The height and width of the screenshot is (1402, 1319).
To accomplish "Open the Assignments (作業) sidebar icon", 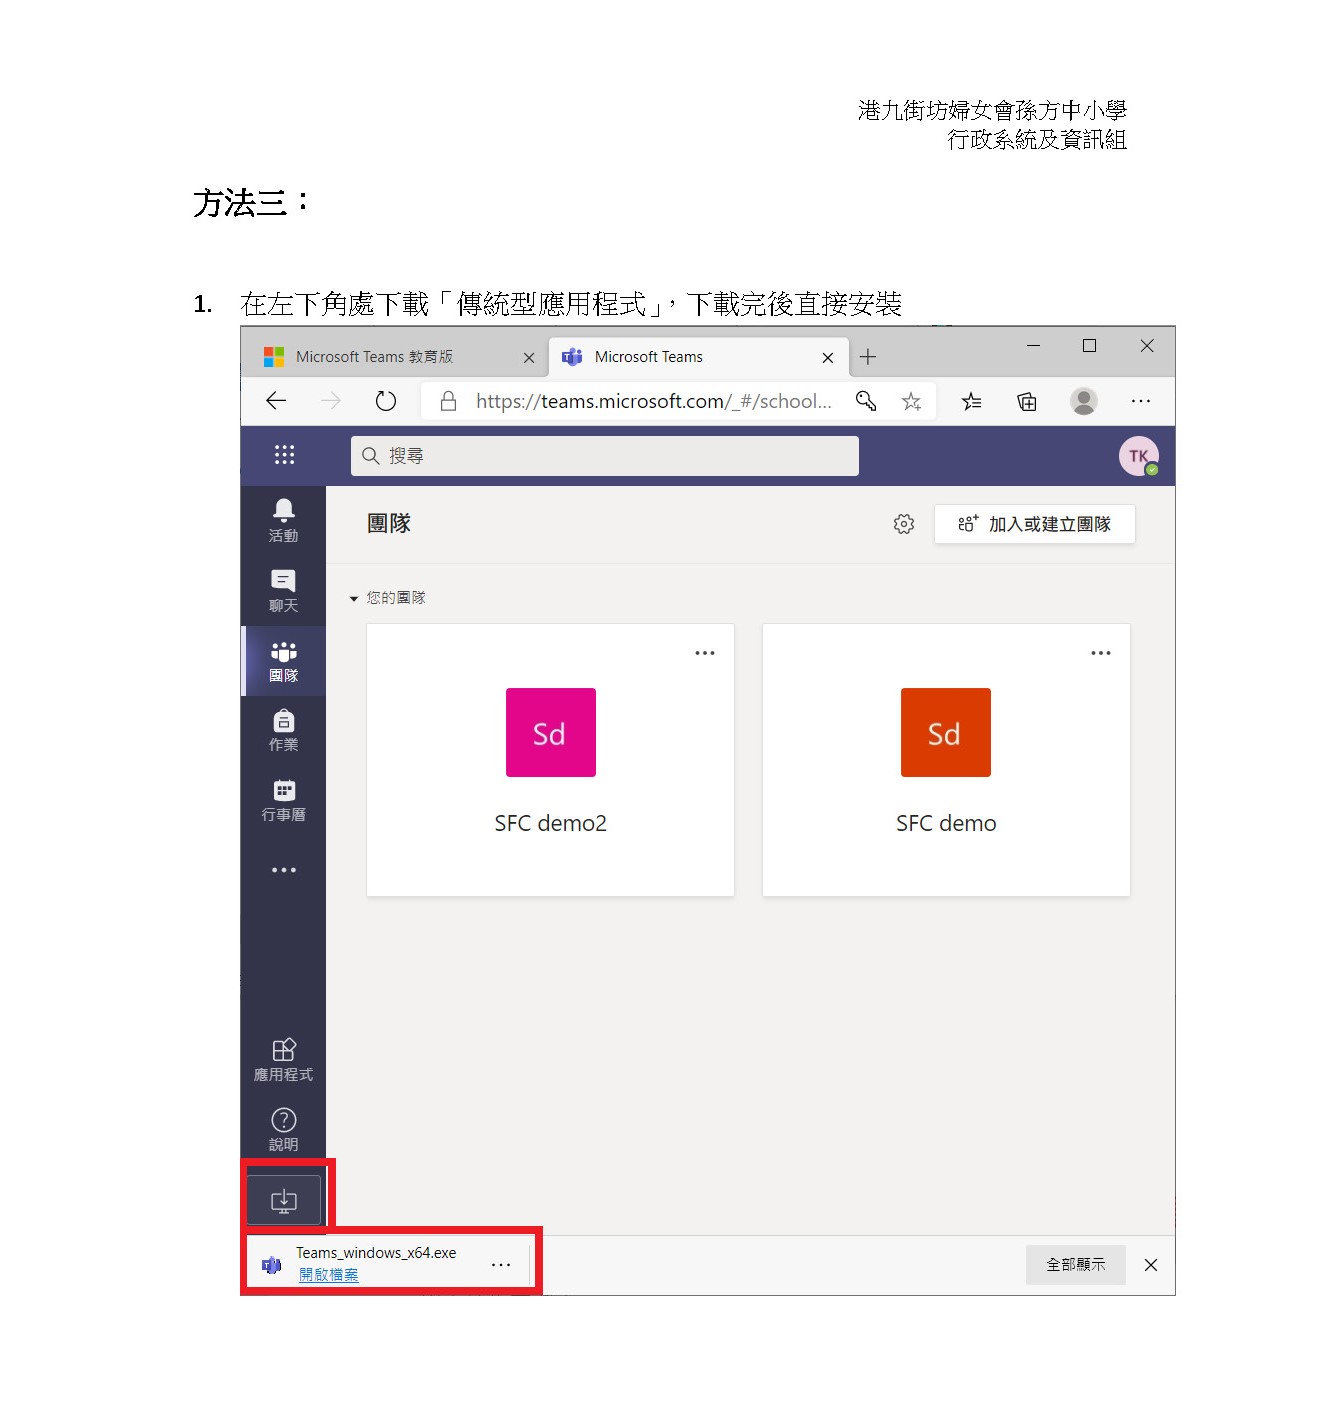I will pos(284,731).
